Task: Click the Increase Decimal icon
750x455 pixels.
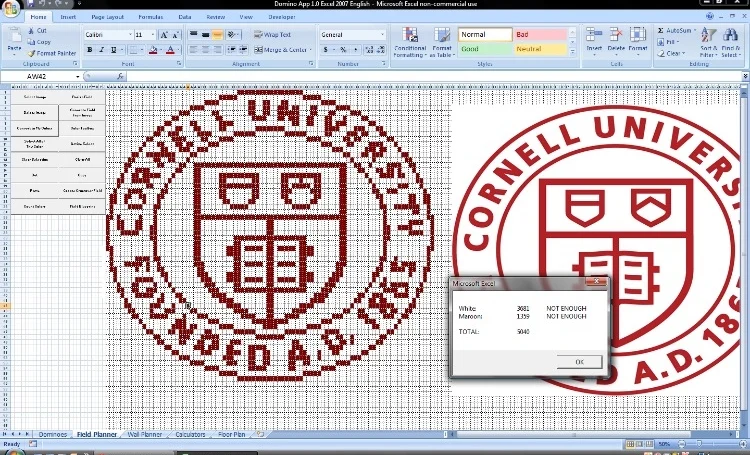Action: point(369,50)
